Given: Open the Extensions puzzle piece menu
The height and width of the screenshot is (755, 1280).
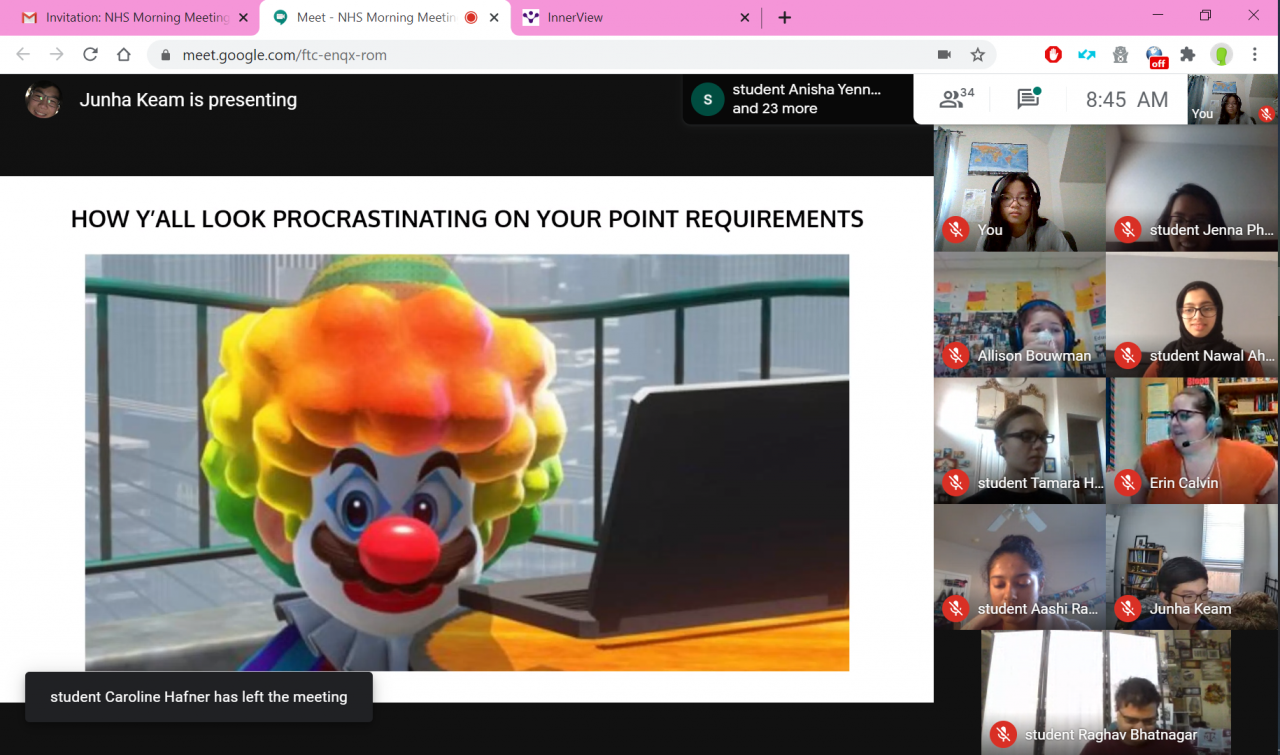Looking at the screenshot, I should (1188, 55).
